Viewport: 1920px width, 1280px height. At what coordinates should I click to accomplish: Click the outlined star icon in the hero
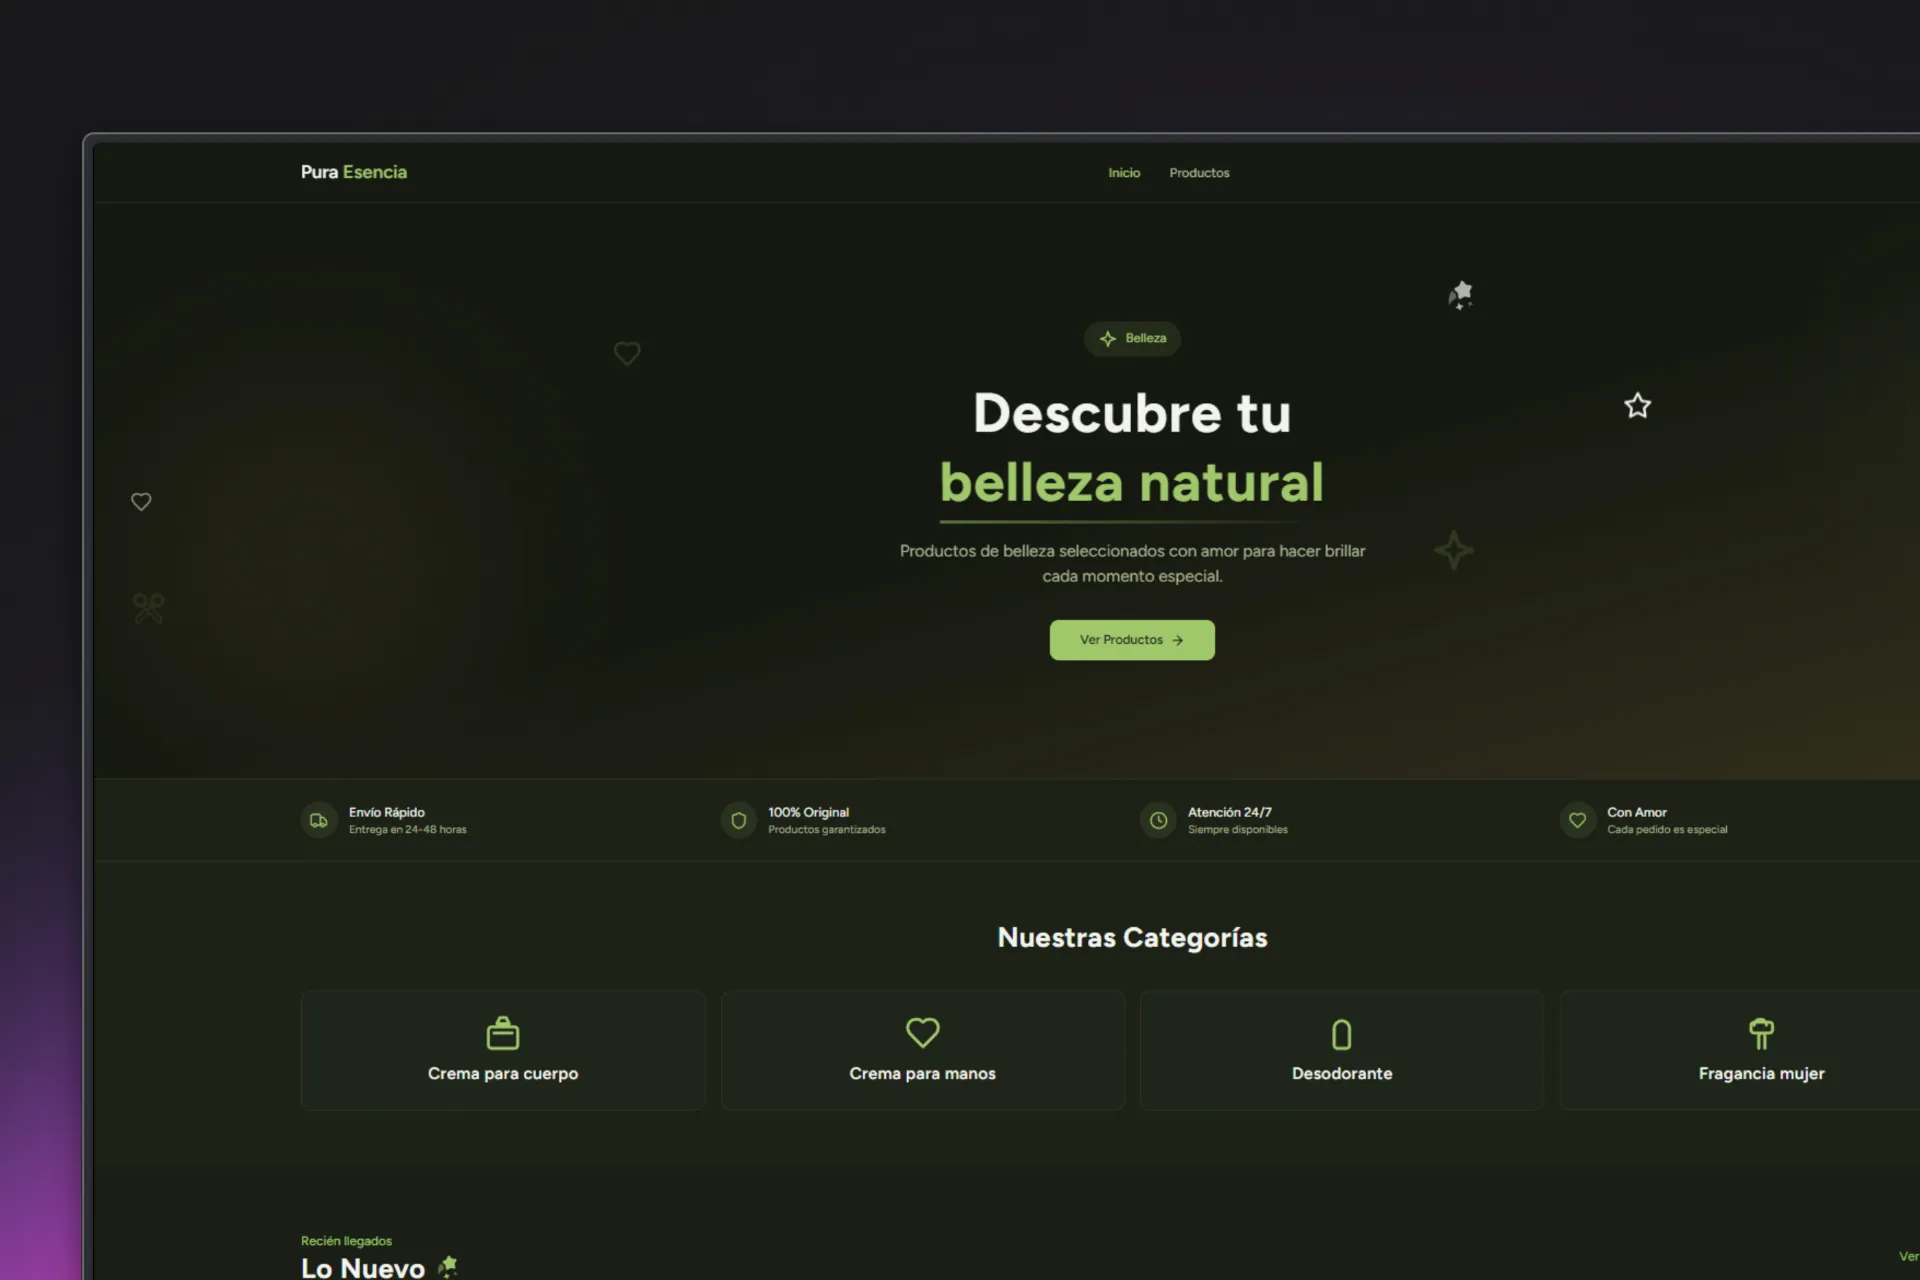click(x=1636, y=406)
